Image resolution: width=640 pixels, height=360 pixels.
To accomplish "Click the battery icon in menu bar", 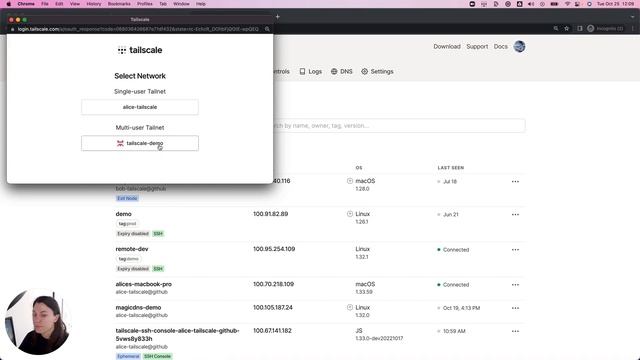I will [x=554, y=4].
